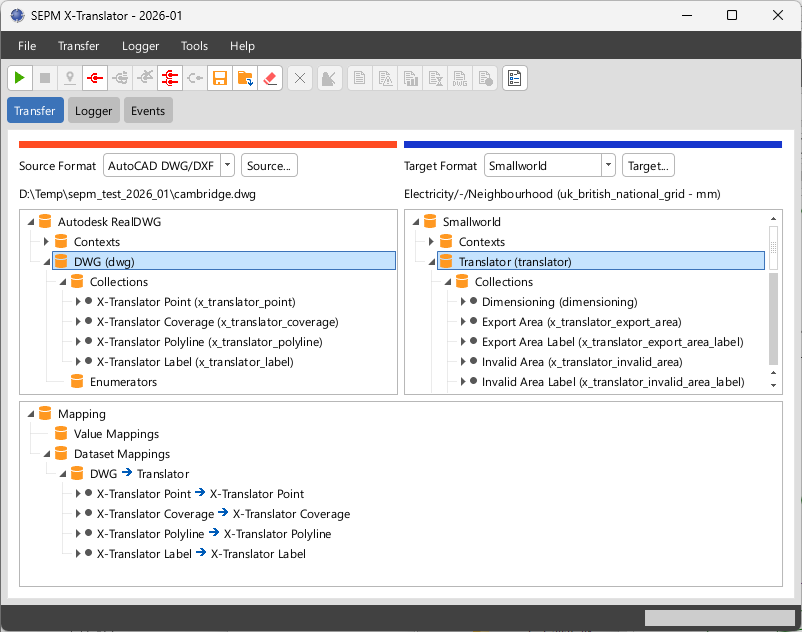Click the gray X delete toolbar icon
Screen dimensions: 802x632
300,78
